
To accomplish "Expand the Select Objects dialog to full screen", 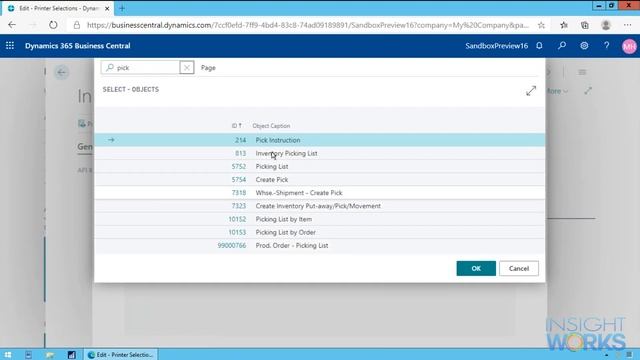I will pyautogui.click(x=531, y=91).
